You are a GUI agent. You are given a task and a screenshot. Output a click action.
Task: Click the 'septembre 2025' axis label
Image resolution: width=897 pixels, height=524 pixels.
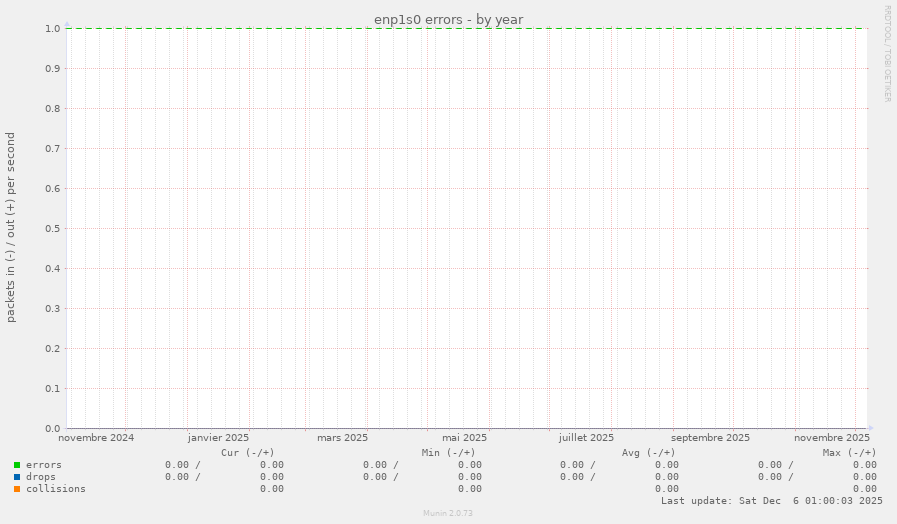click(710, 438)
